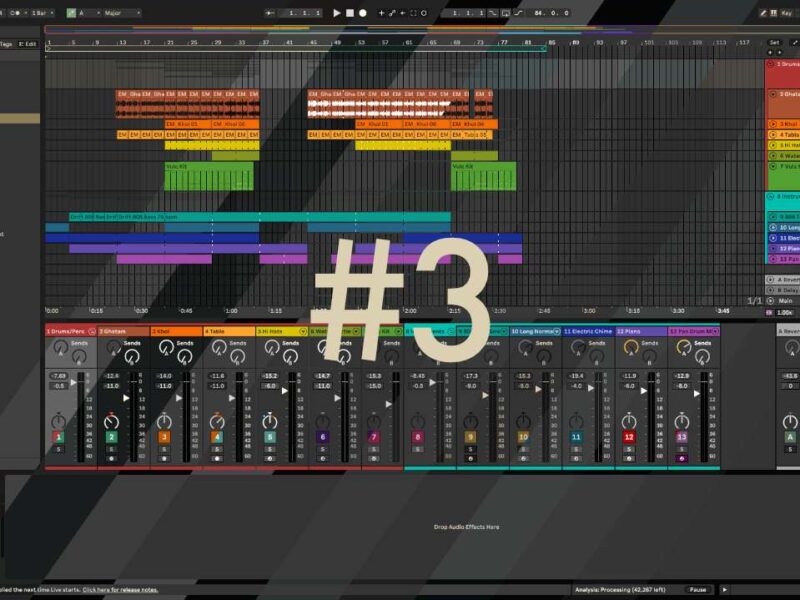800x600 pixels.
Task: Open the Major scale dropdown
Action: [x=122, y=13]
